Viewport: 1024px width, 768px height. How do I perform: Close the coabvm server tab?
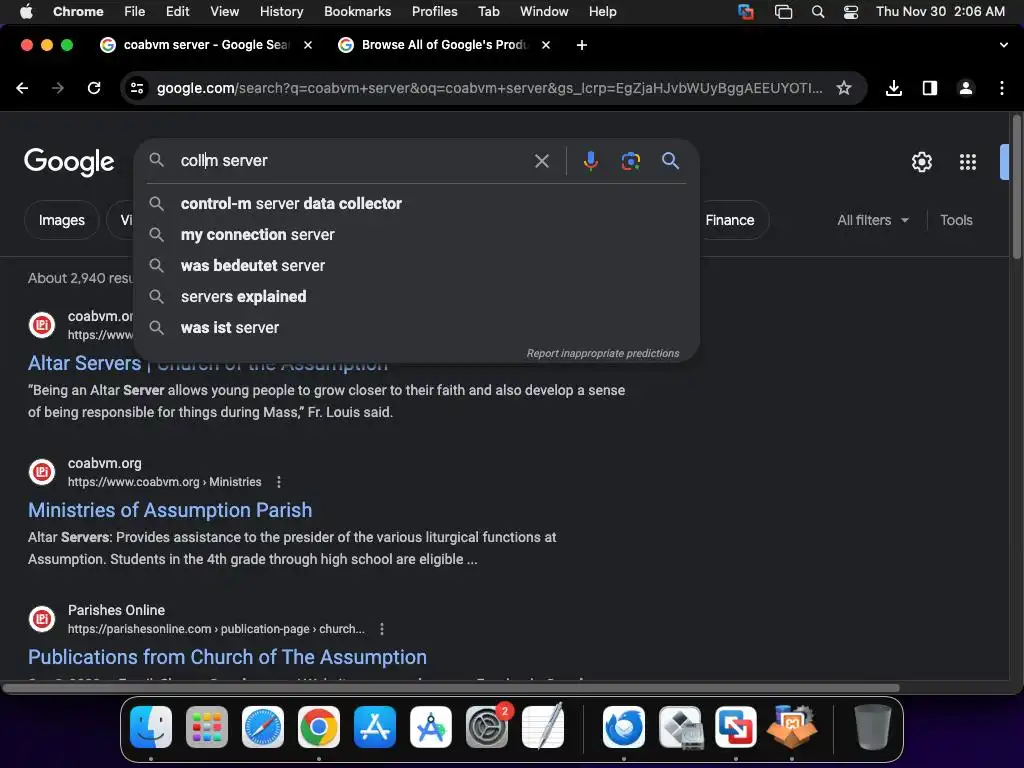[x=308, y=44]
